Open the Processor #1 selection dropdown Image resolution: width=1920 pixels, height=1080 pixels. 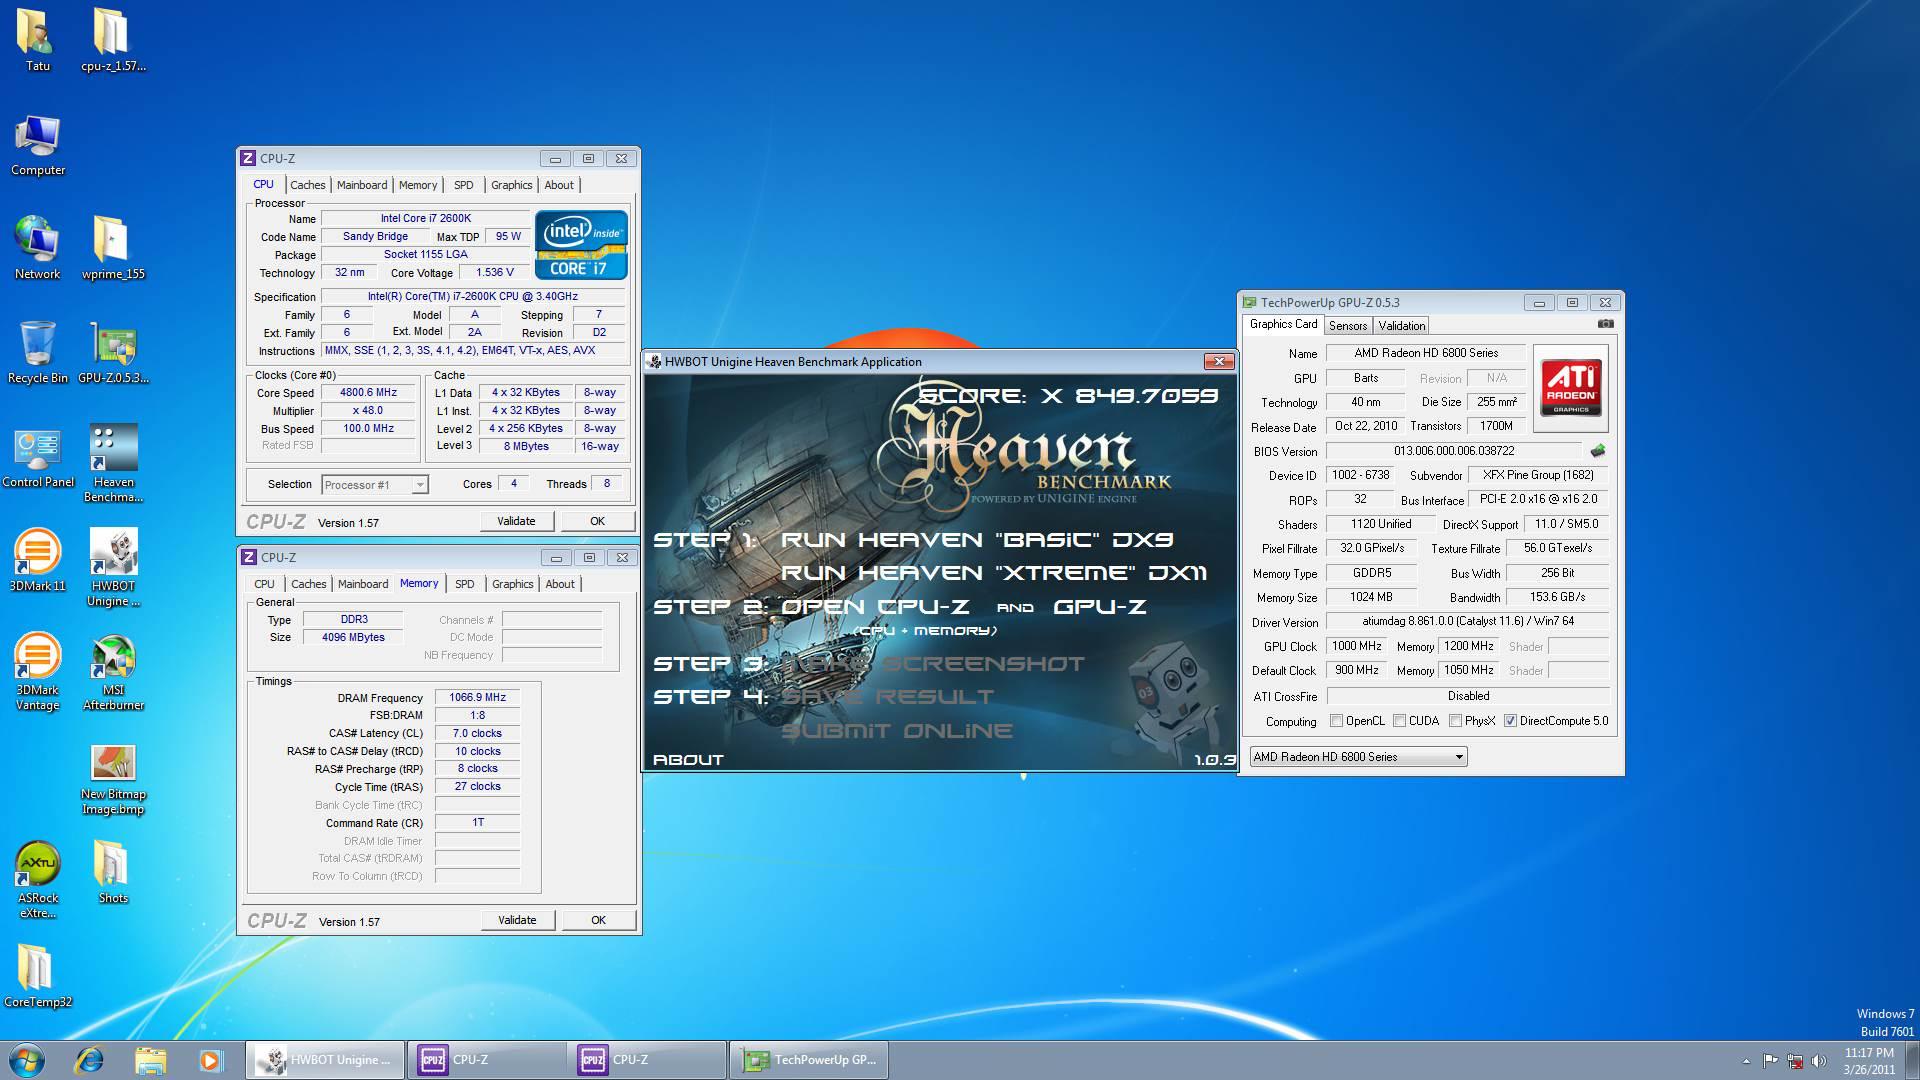pos(375,485)
